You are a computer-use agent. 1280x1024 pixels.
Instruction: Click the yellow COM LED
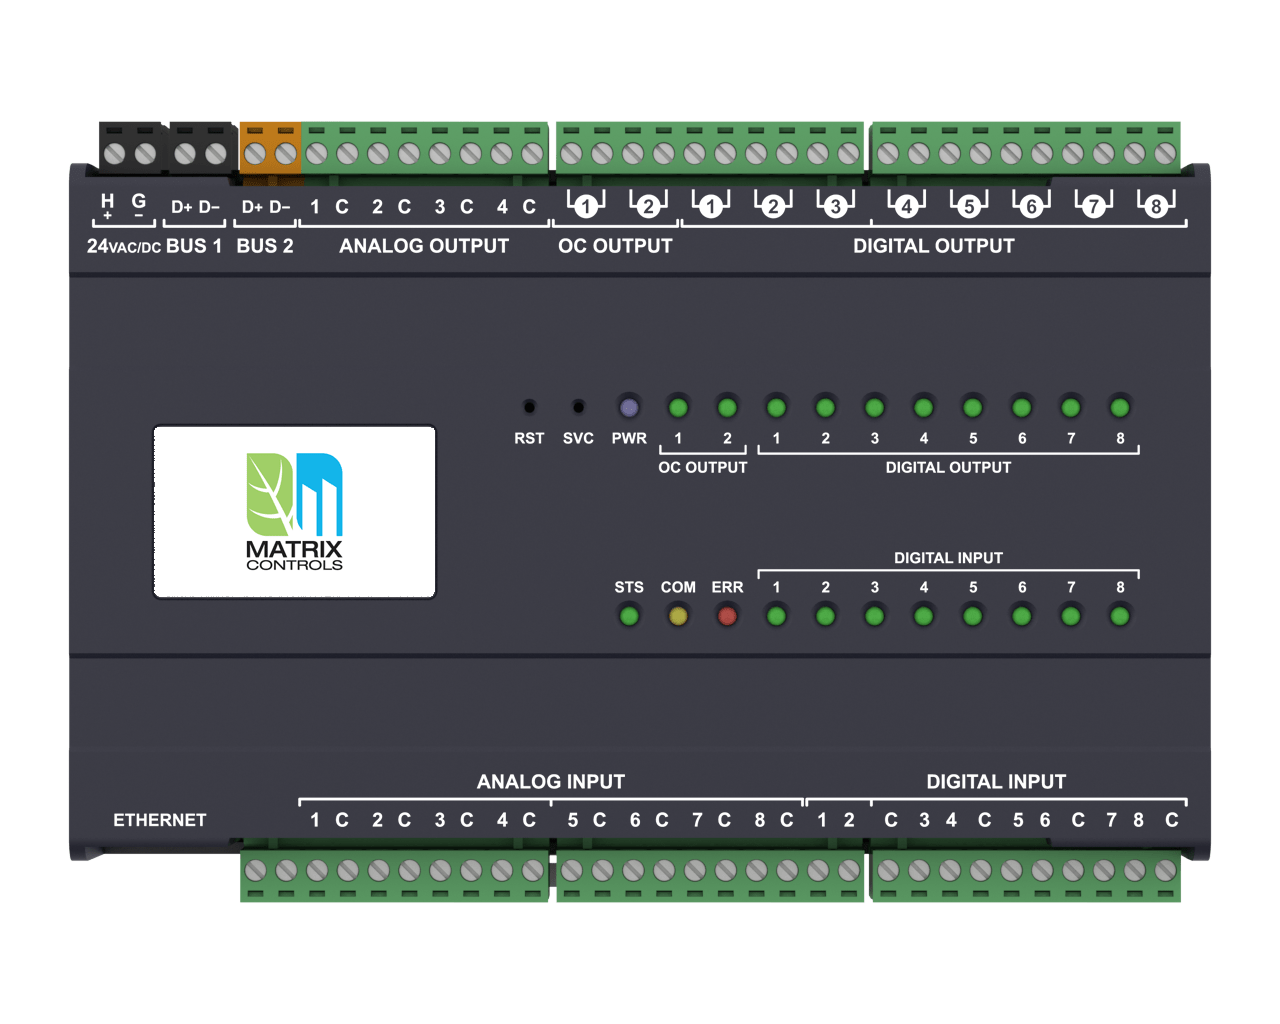pos(678,616)
